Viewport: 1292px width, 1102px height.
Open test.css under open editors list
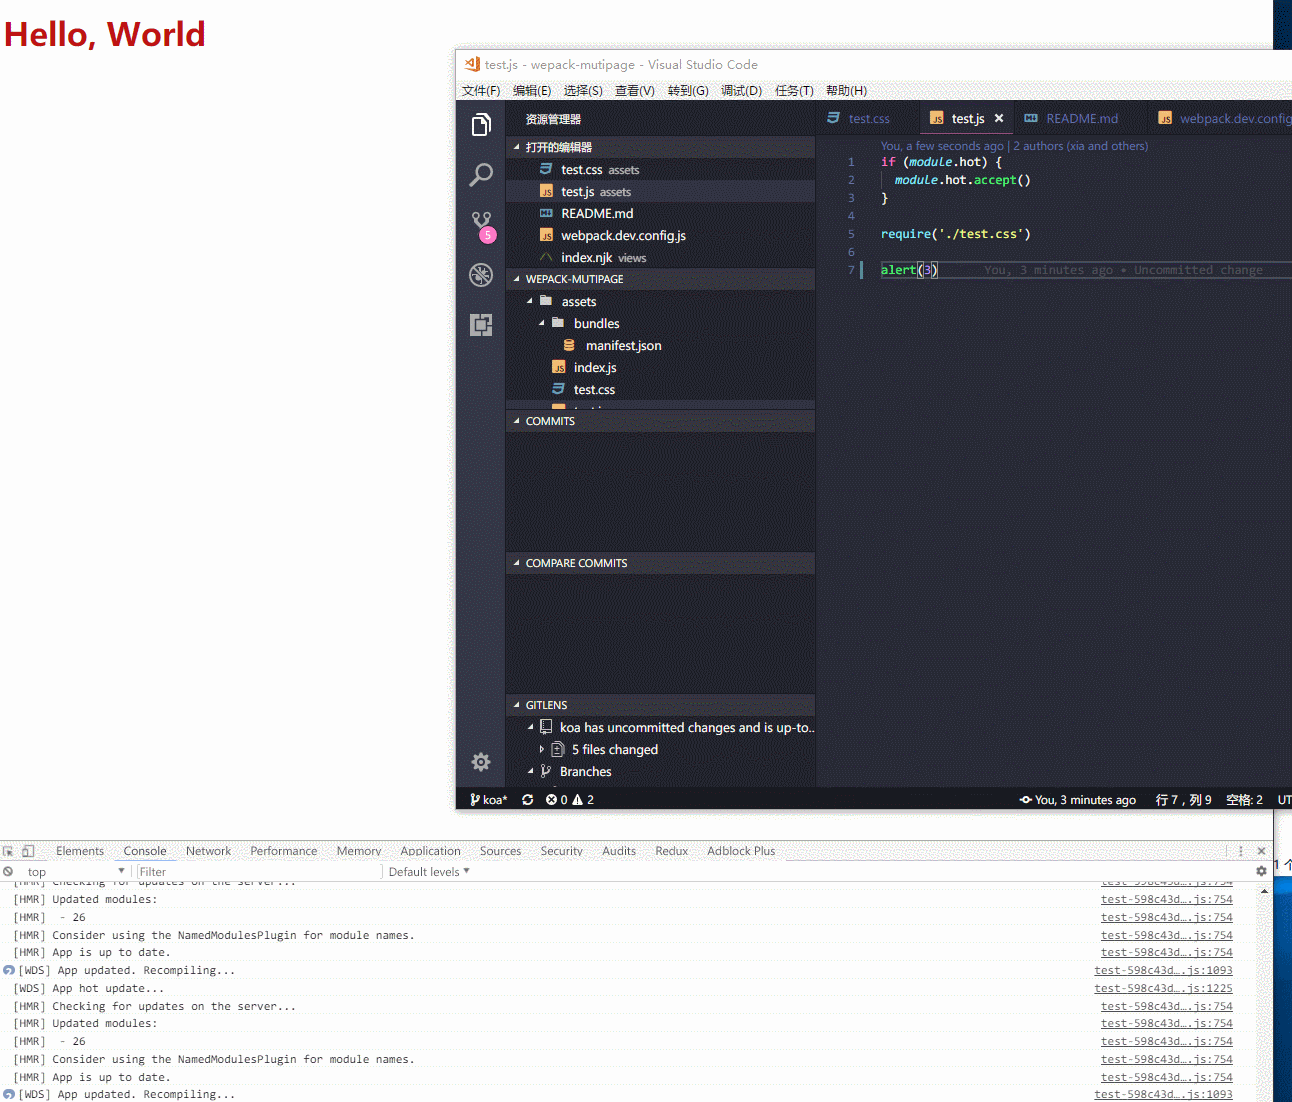click(660, 169)
